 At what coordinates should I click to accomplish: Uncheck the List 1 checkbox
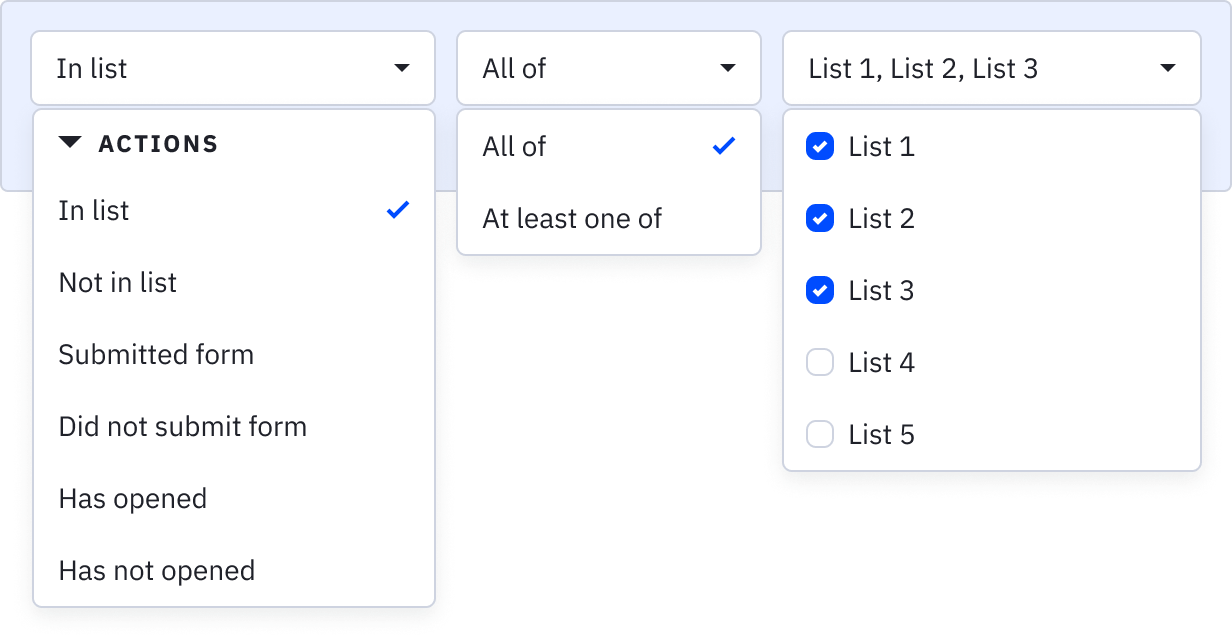820,147
